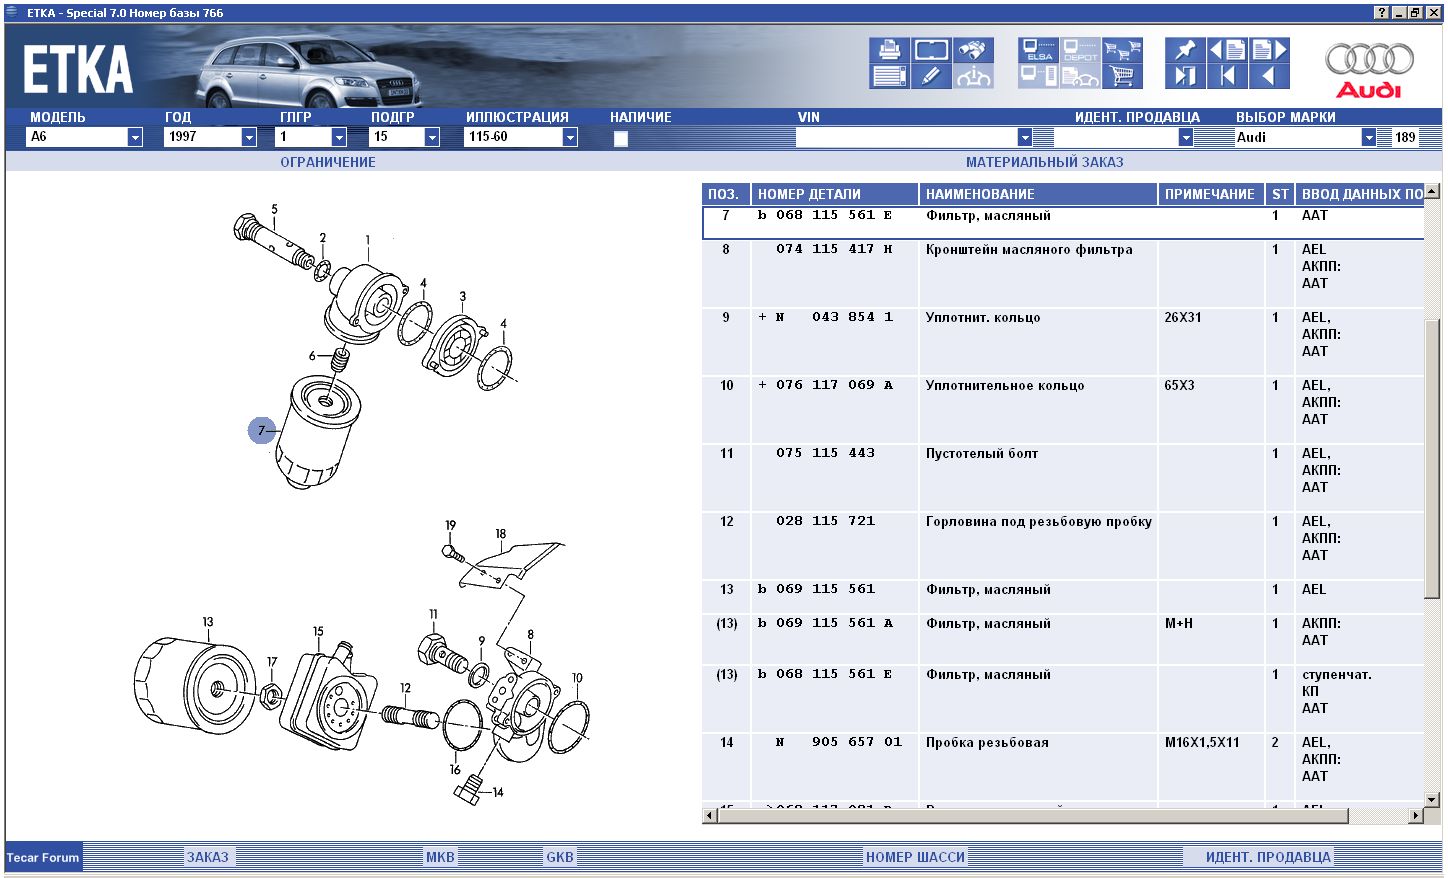Launch the ELSA link icon

click(1038, 50)
